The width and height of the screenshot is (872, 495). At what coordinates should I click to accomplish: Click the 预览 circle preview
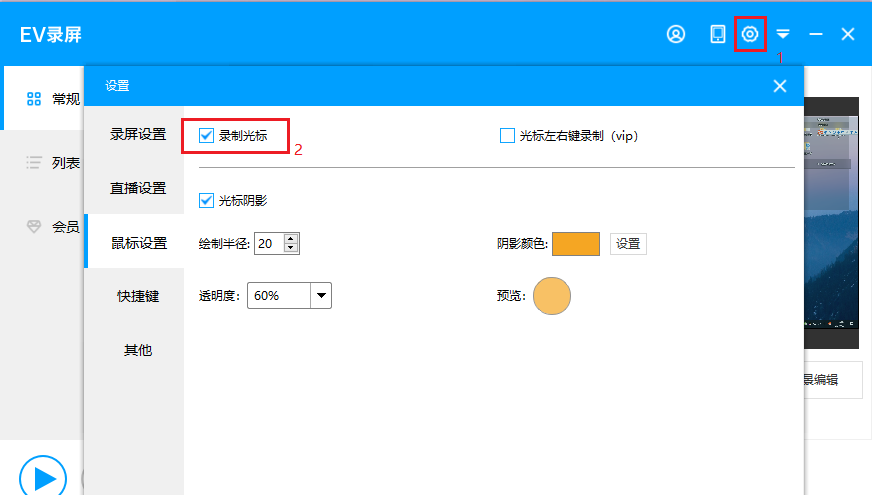coord(552,296)
